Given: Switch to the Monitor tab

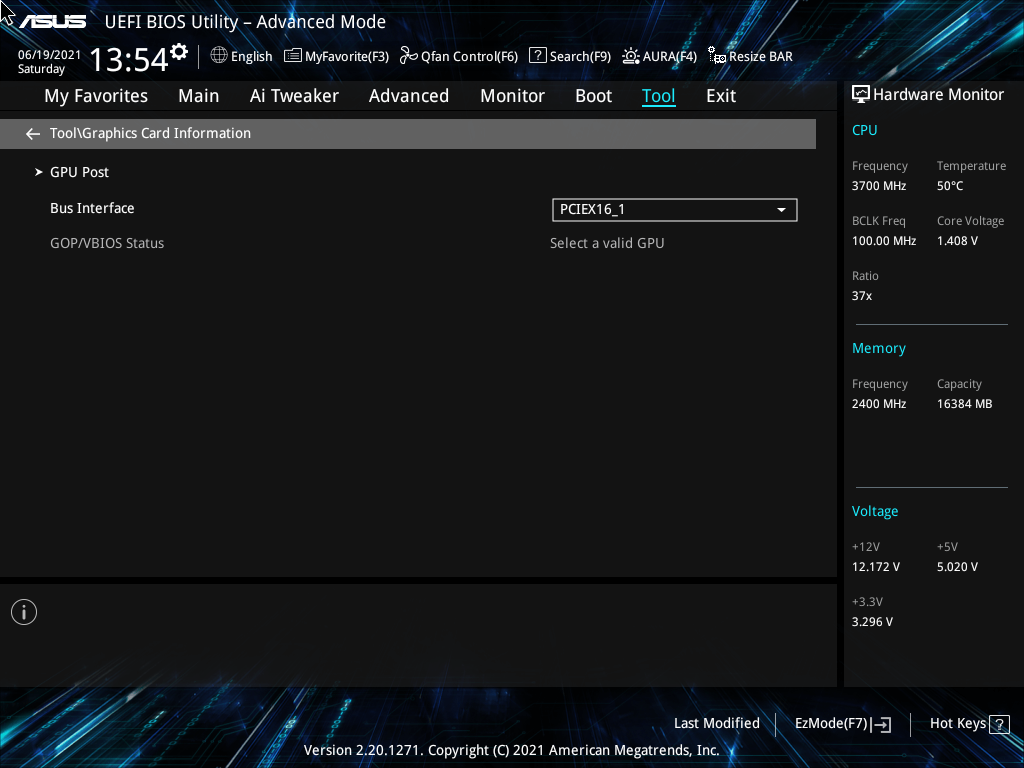Looking at the screenshot, I should point(512,96).
